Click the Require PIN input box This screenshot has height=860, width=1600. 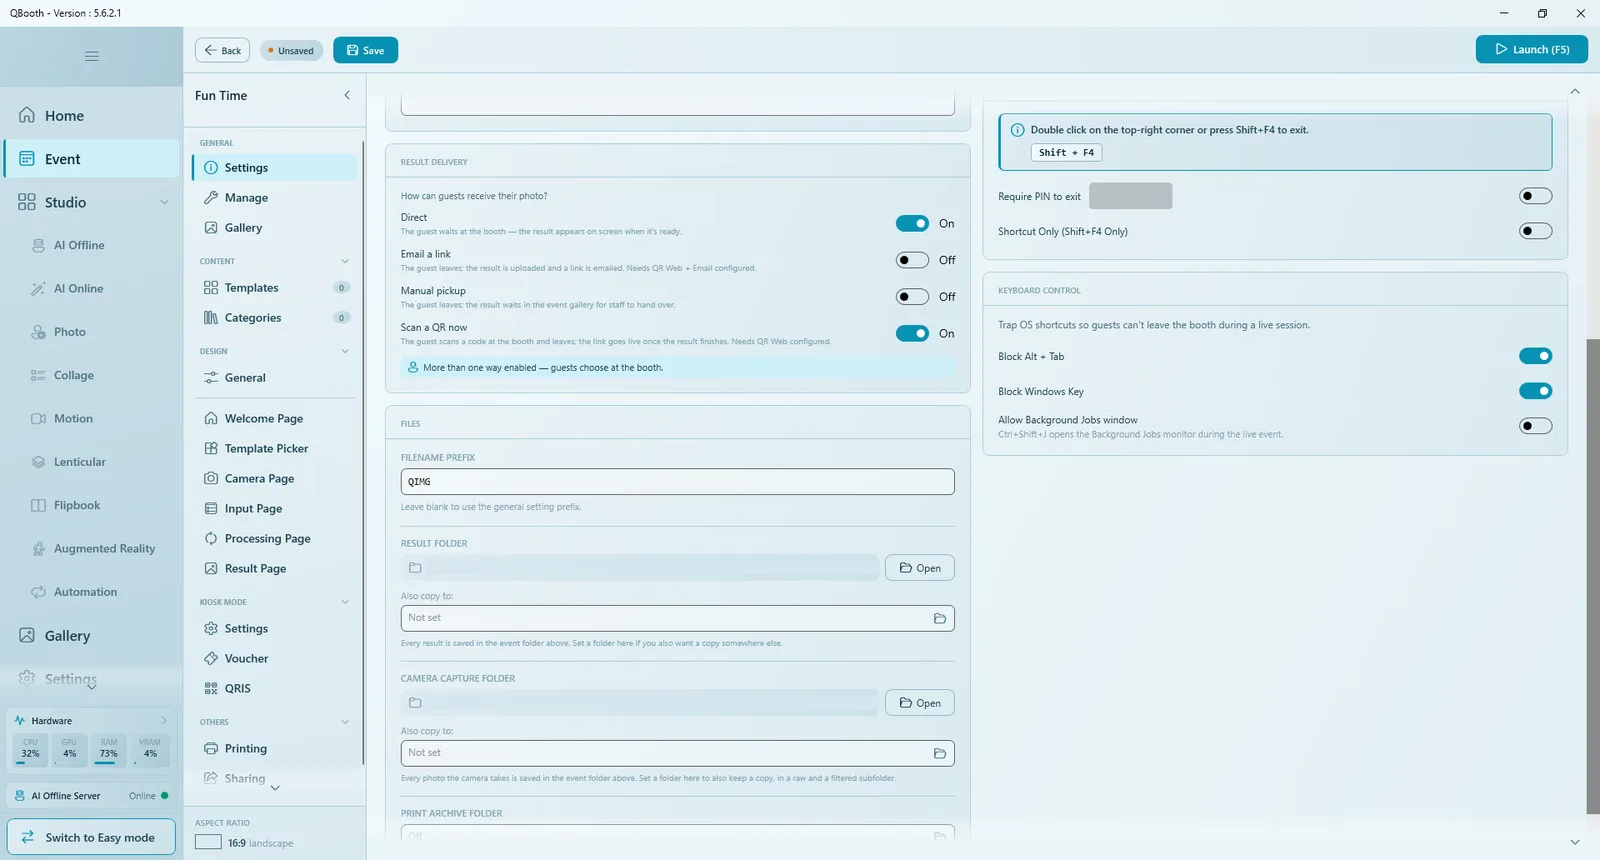point(1130,196)
